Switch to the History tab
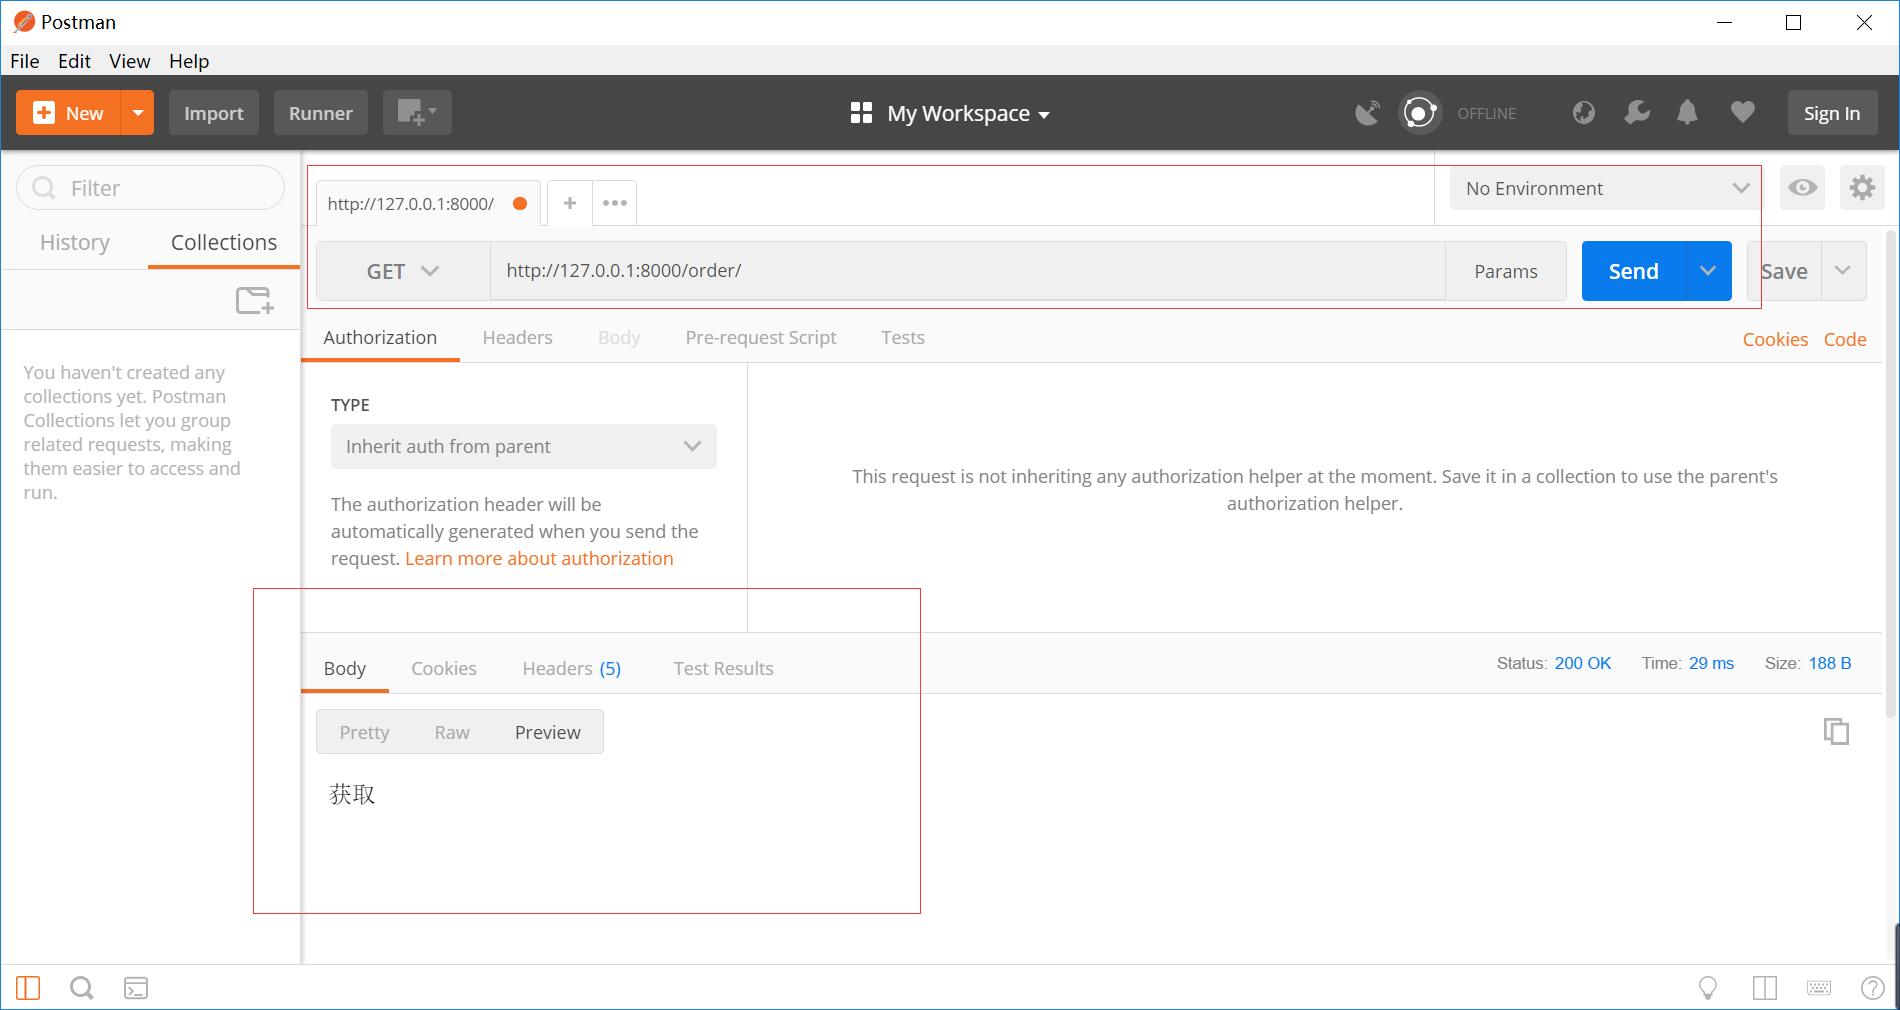Viewport: 1900px width, 1010px height. [75, 242]
